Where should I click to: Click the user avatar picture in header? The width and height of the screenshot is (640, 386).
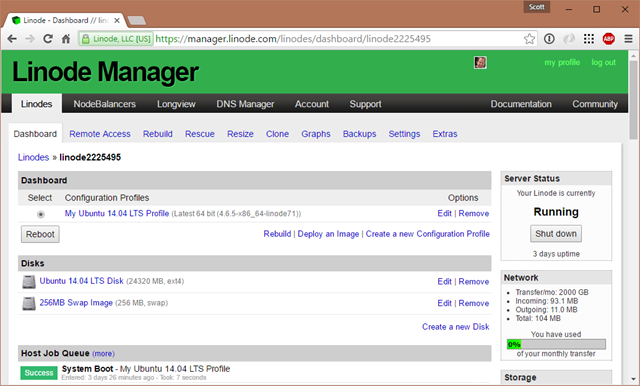[x=480, y=62]
